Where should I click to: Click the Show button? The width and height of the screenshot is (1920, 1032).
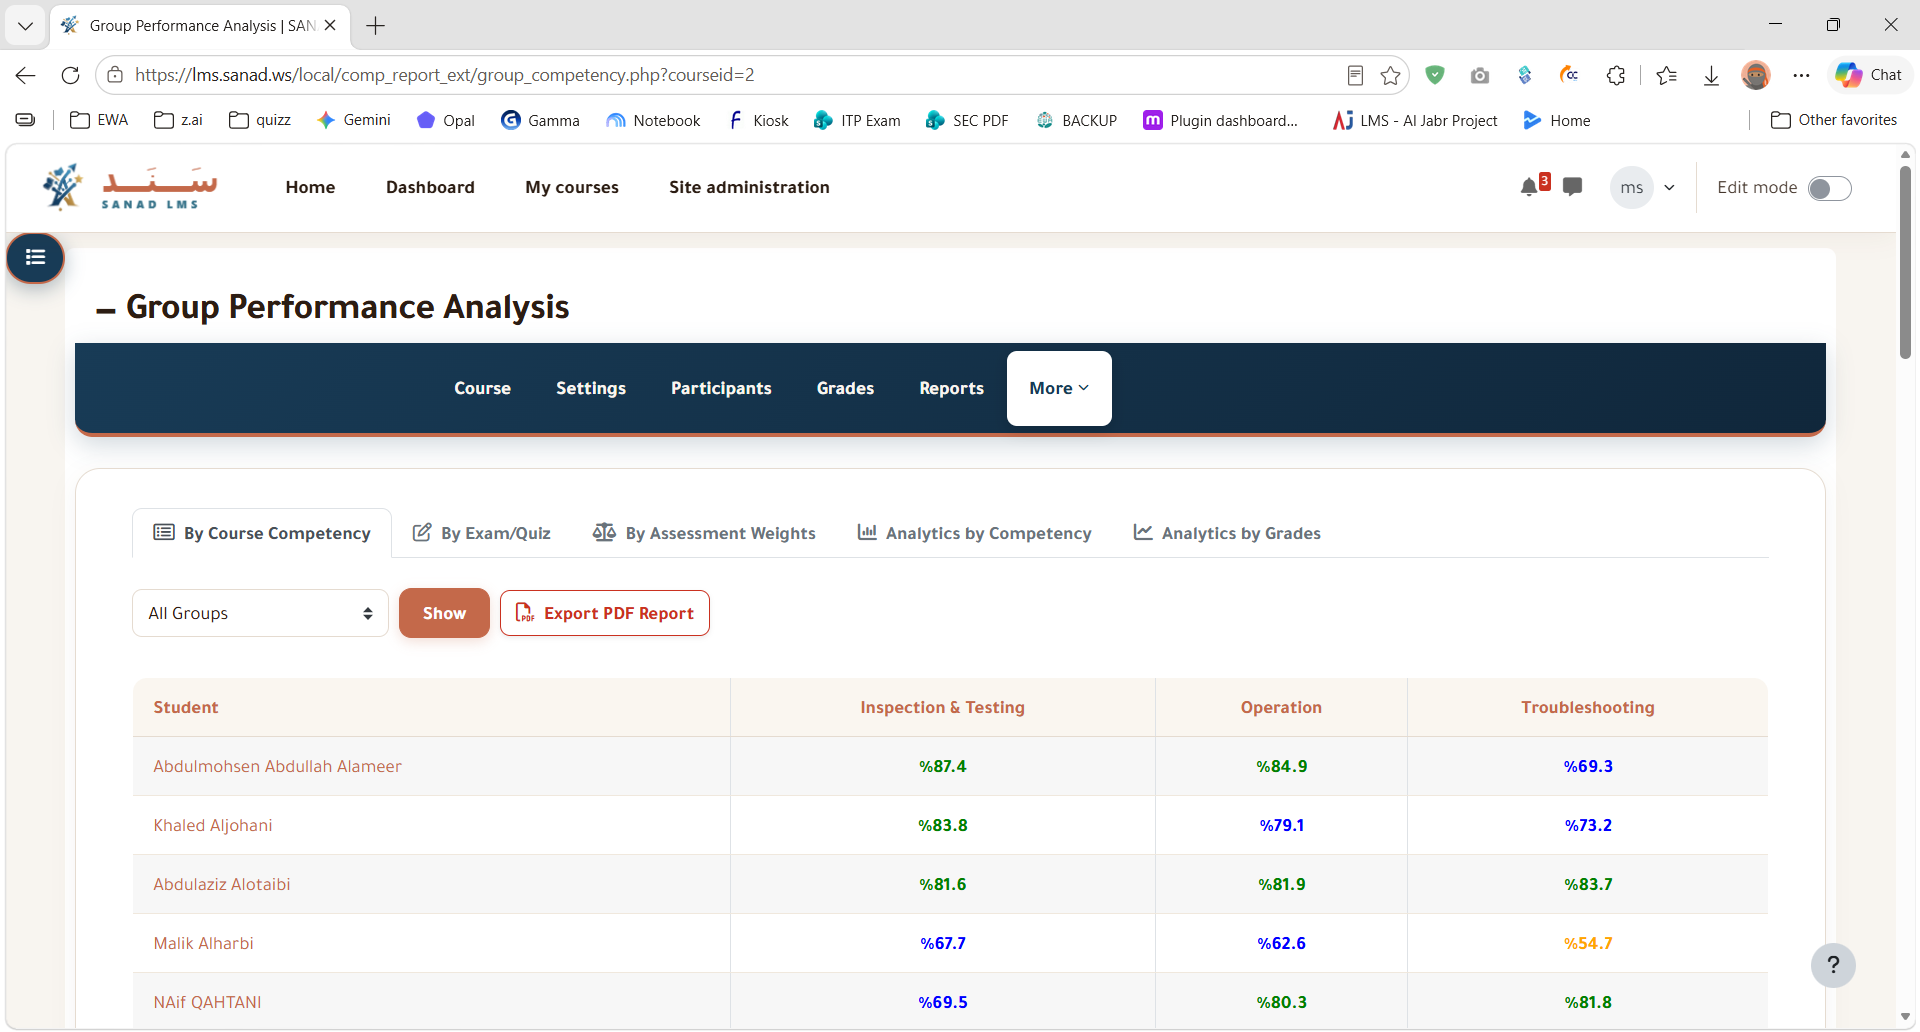click(x=444, y=613)
